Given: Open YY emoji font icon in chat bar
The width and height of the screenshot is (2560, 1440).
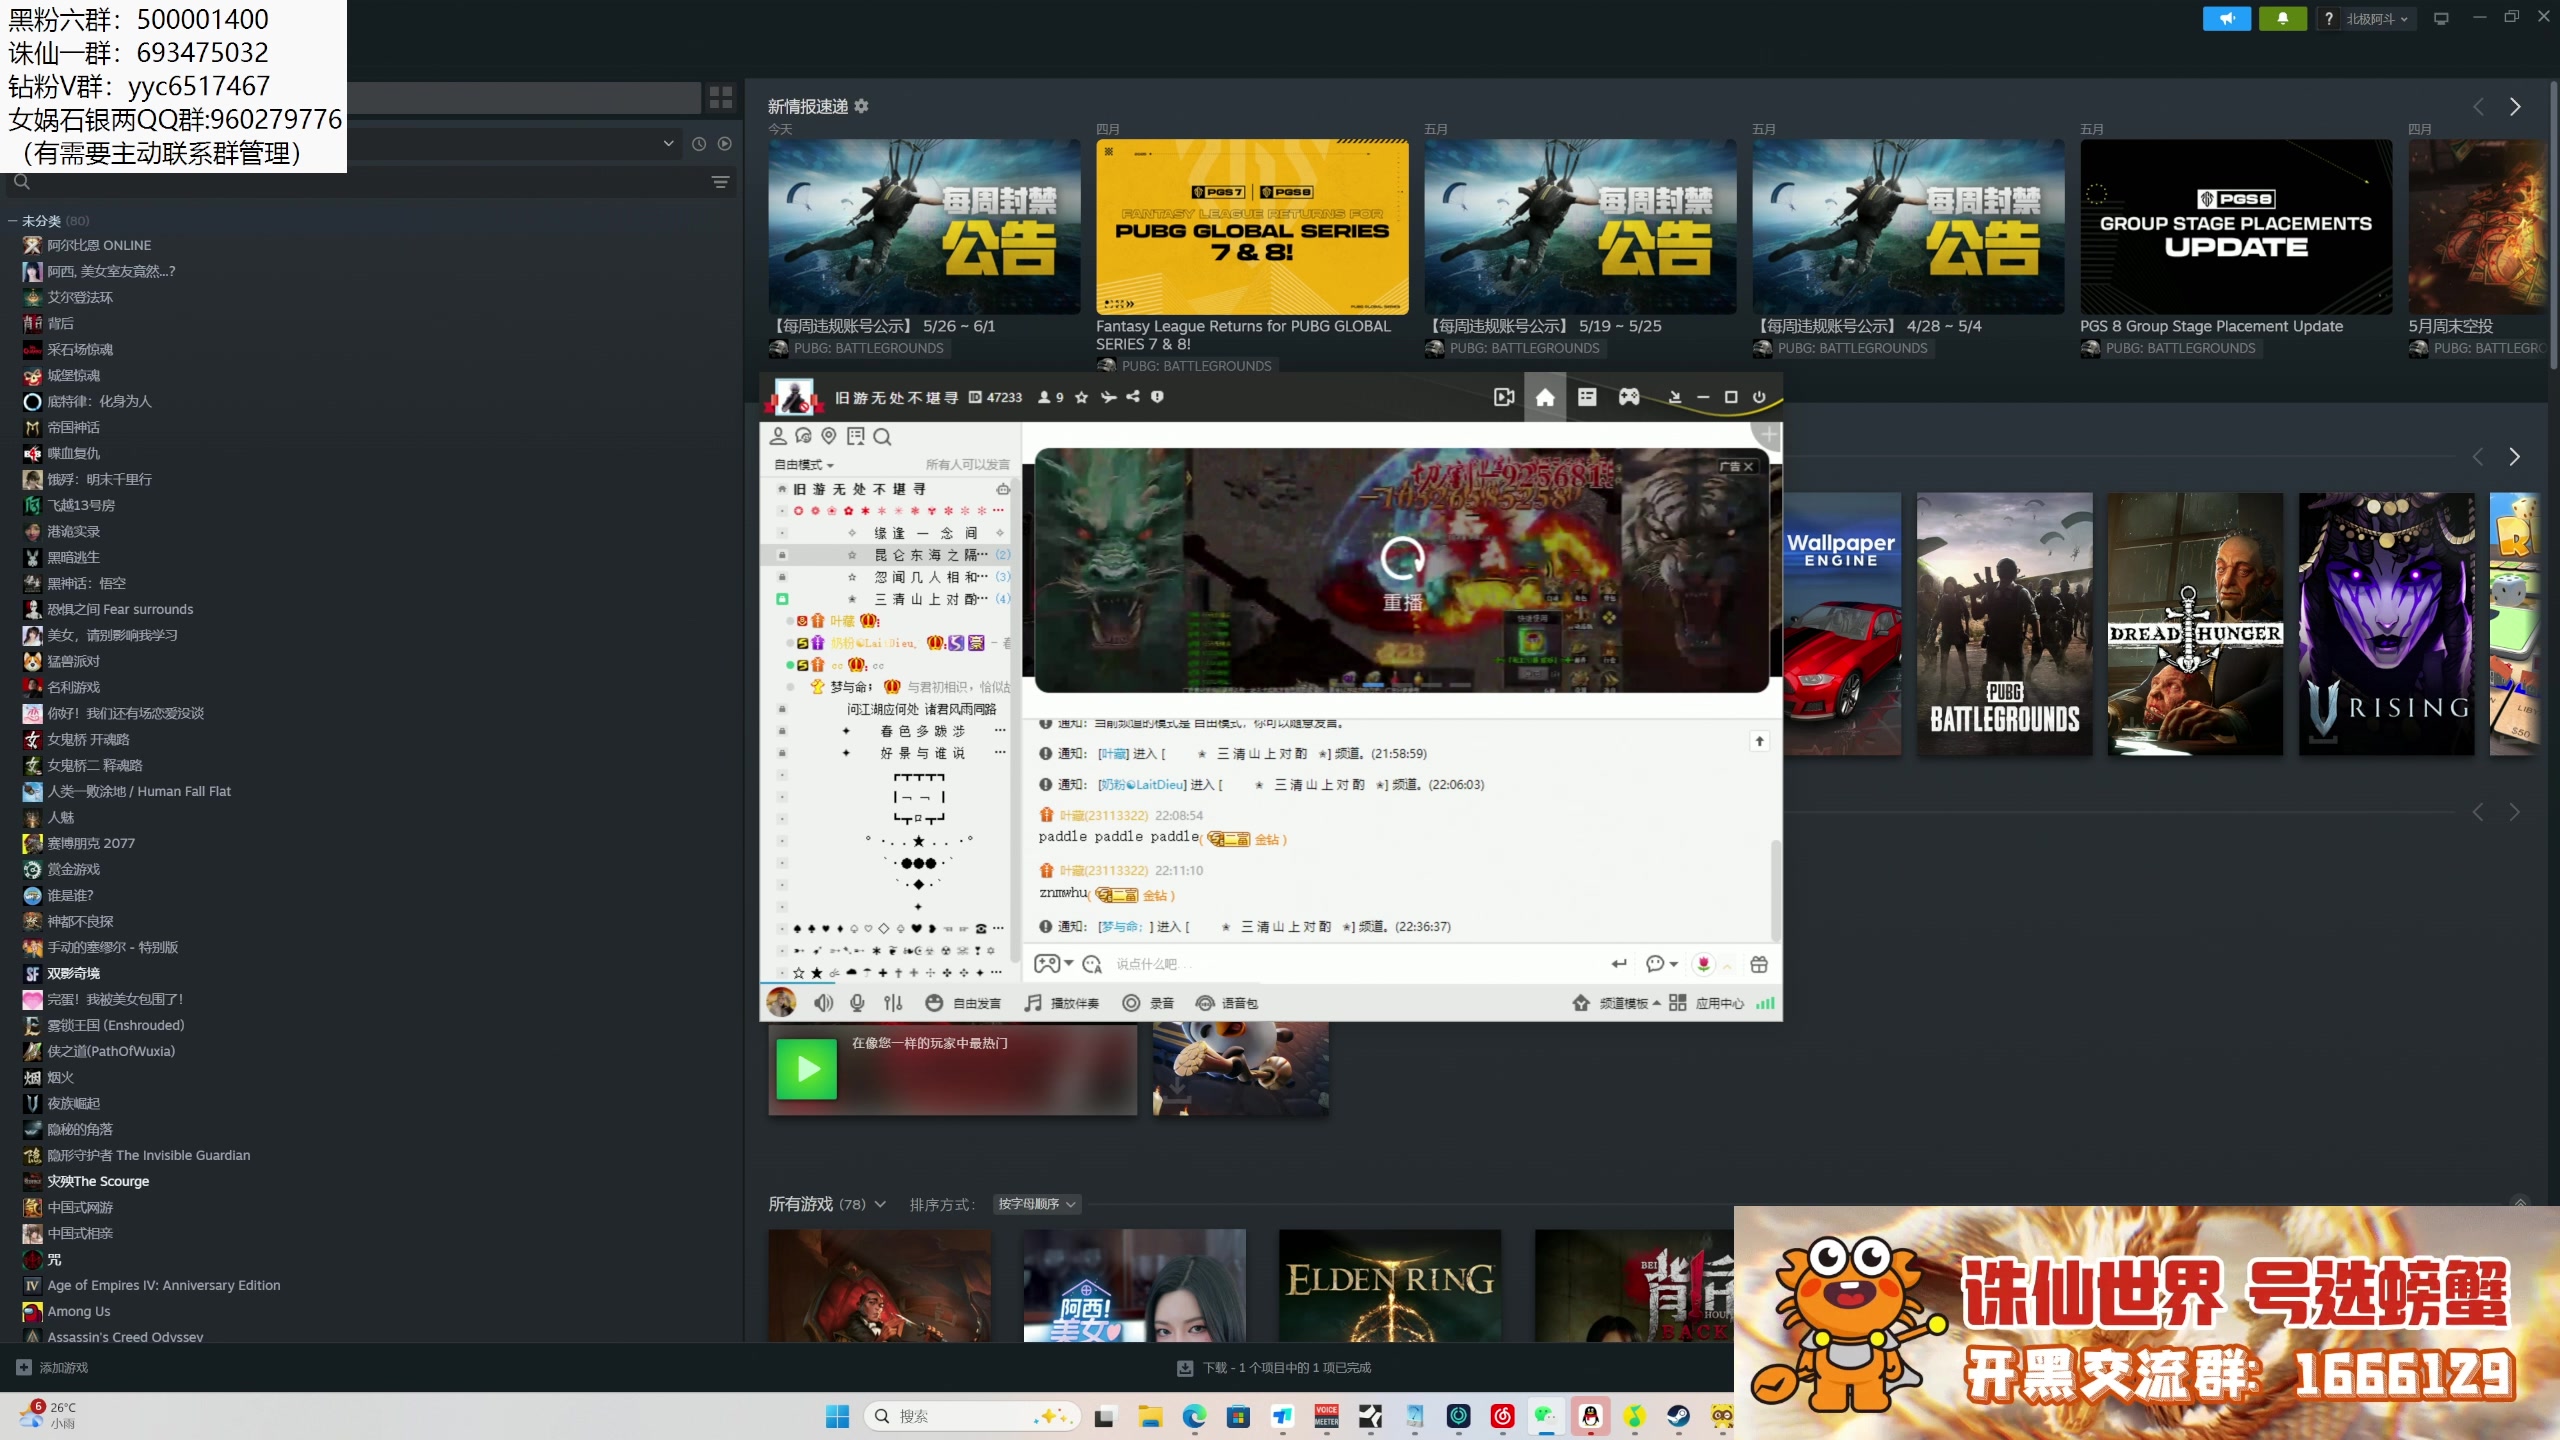Looking at the screenshot, I should pyautogui.click(x=1092, y=964).
